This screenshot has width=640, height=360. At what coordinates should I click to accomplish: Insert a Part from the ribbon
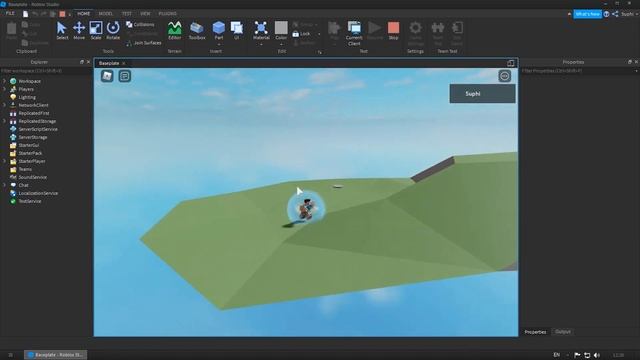click(x=219, y=28)
